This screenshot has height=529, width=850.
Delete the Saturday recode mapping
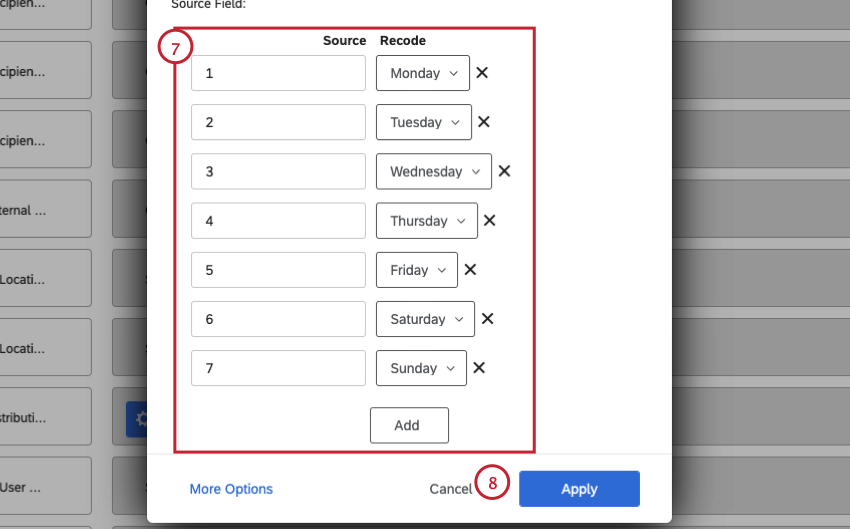488,319
